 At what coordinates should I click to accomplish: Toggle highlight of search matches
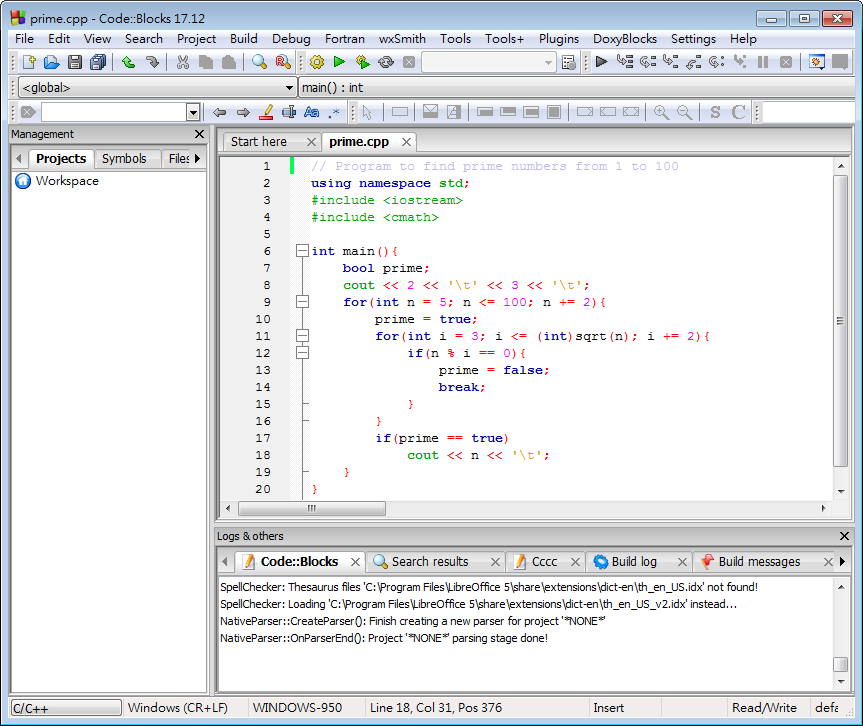point(267,112)
